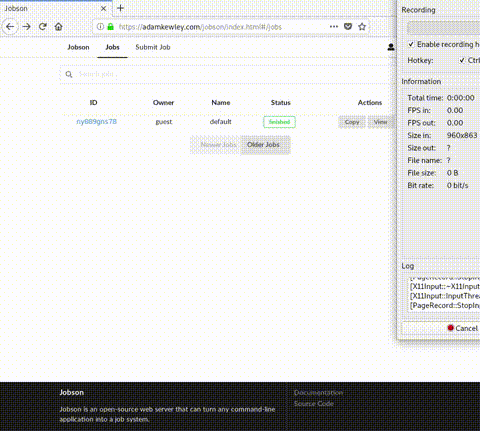
Task: Load Older Jobs
Action: (265, 145)
